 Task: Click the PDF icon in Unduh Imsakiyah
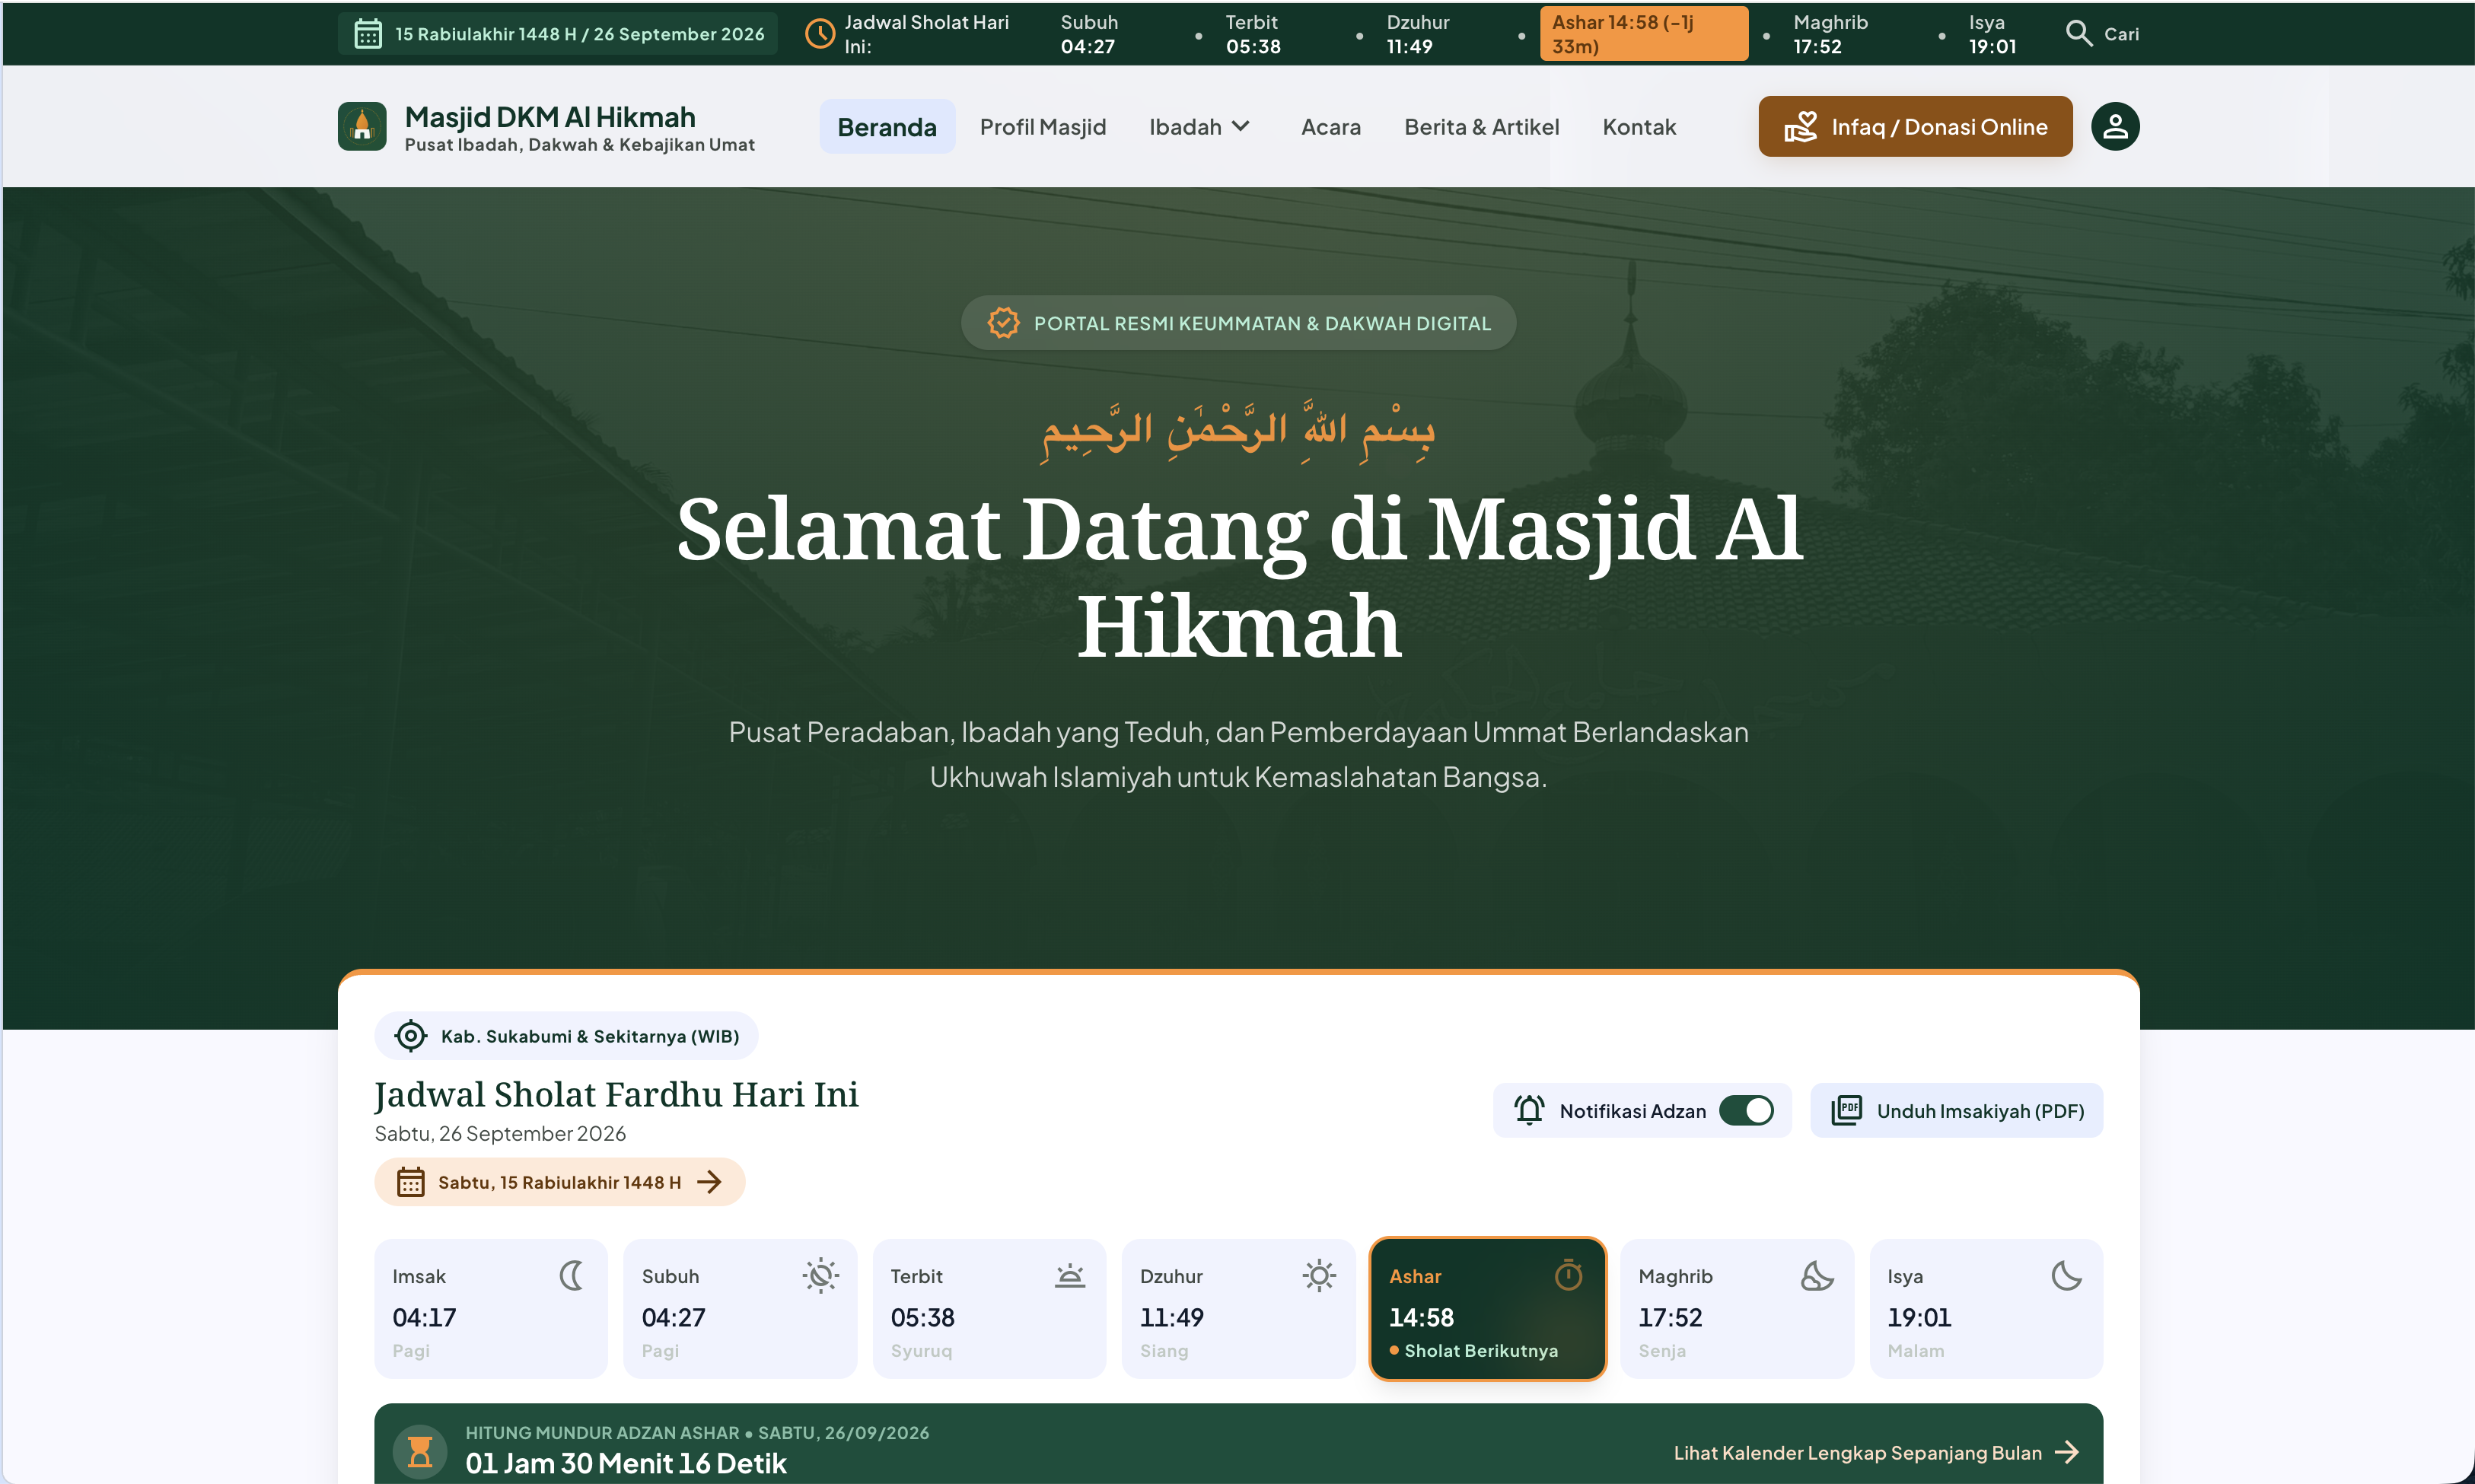pos(1846,1110)
